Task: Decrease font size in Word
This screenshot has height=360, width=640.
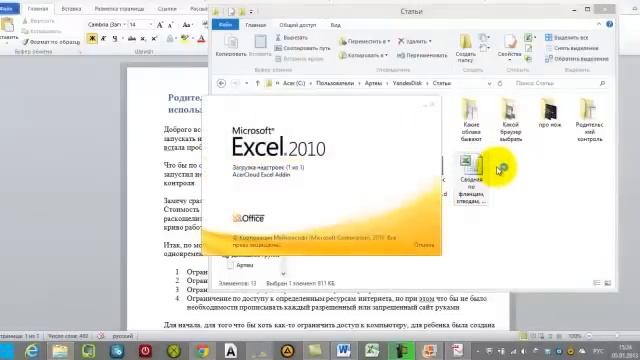Action: click(x=171, y=25)
